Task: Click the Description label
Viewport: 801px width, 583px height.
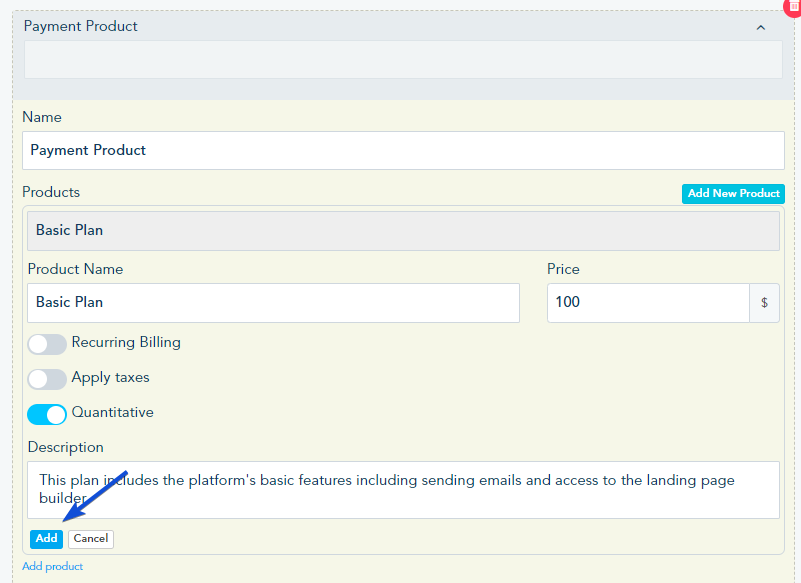Action: coord(65,447)
